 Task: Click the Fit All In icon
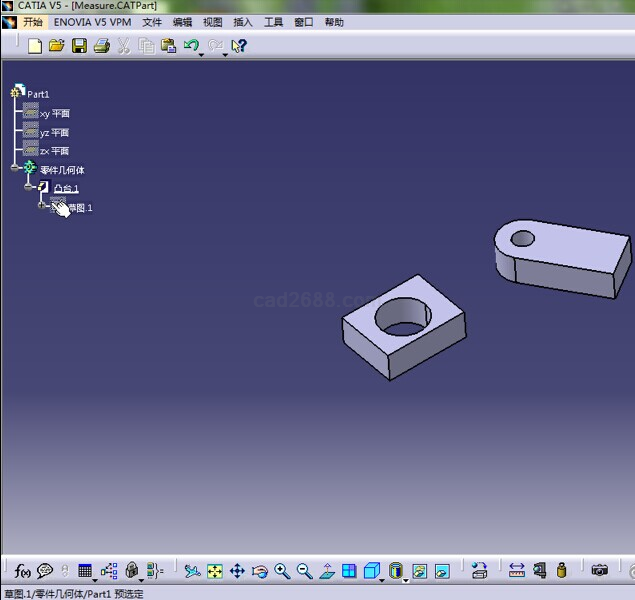click(215, 571)
